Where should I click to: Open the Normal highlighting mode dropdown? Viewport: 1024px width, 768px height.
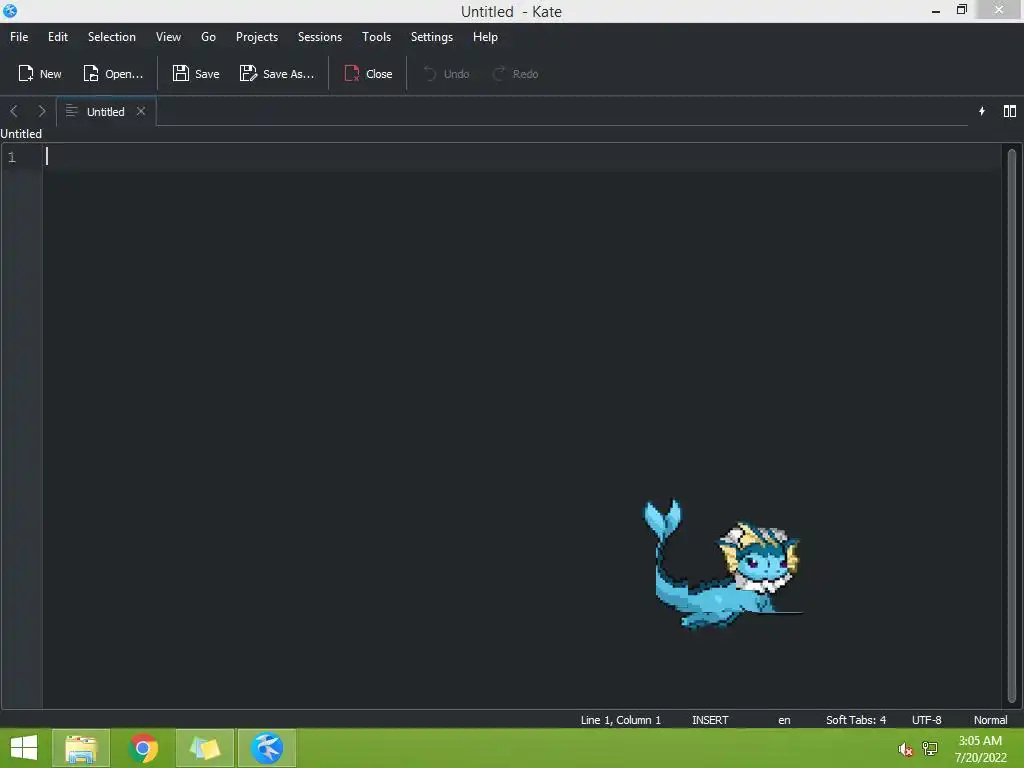990,720
